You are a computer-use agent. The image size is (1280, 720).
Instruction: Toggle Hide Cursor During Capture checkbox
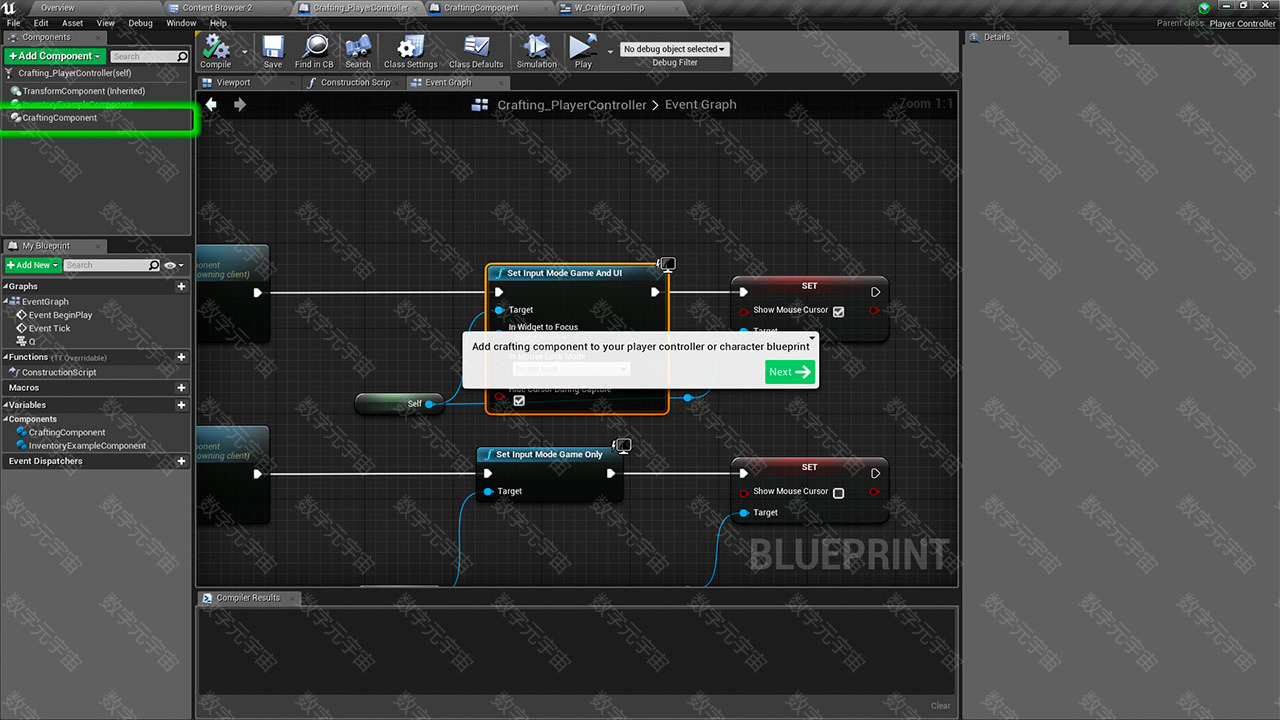(x=518, y=400)
